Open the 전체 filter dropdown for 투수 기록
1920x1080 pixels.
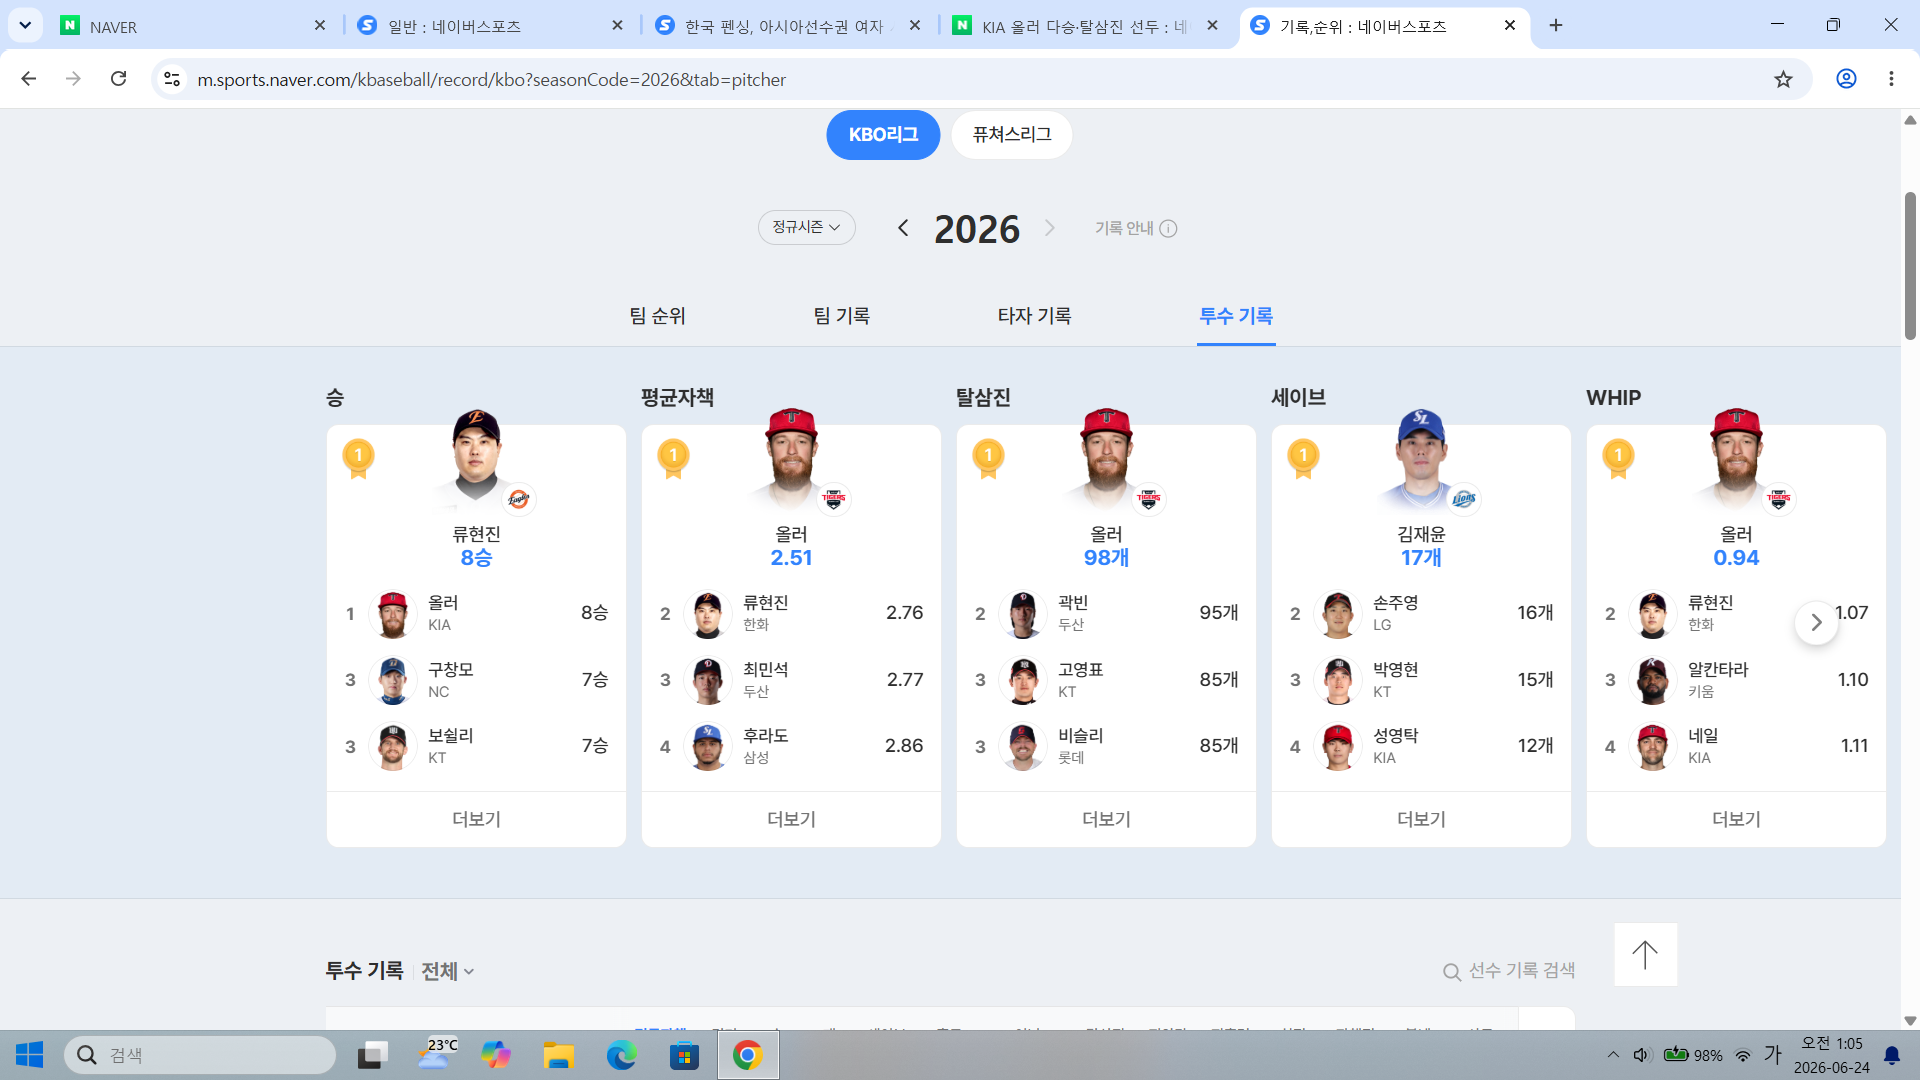(447, 971)
